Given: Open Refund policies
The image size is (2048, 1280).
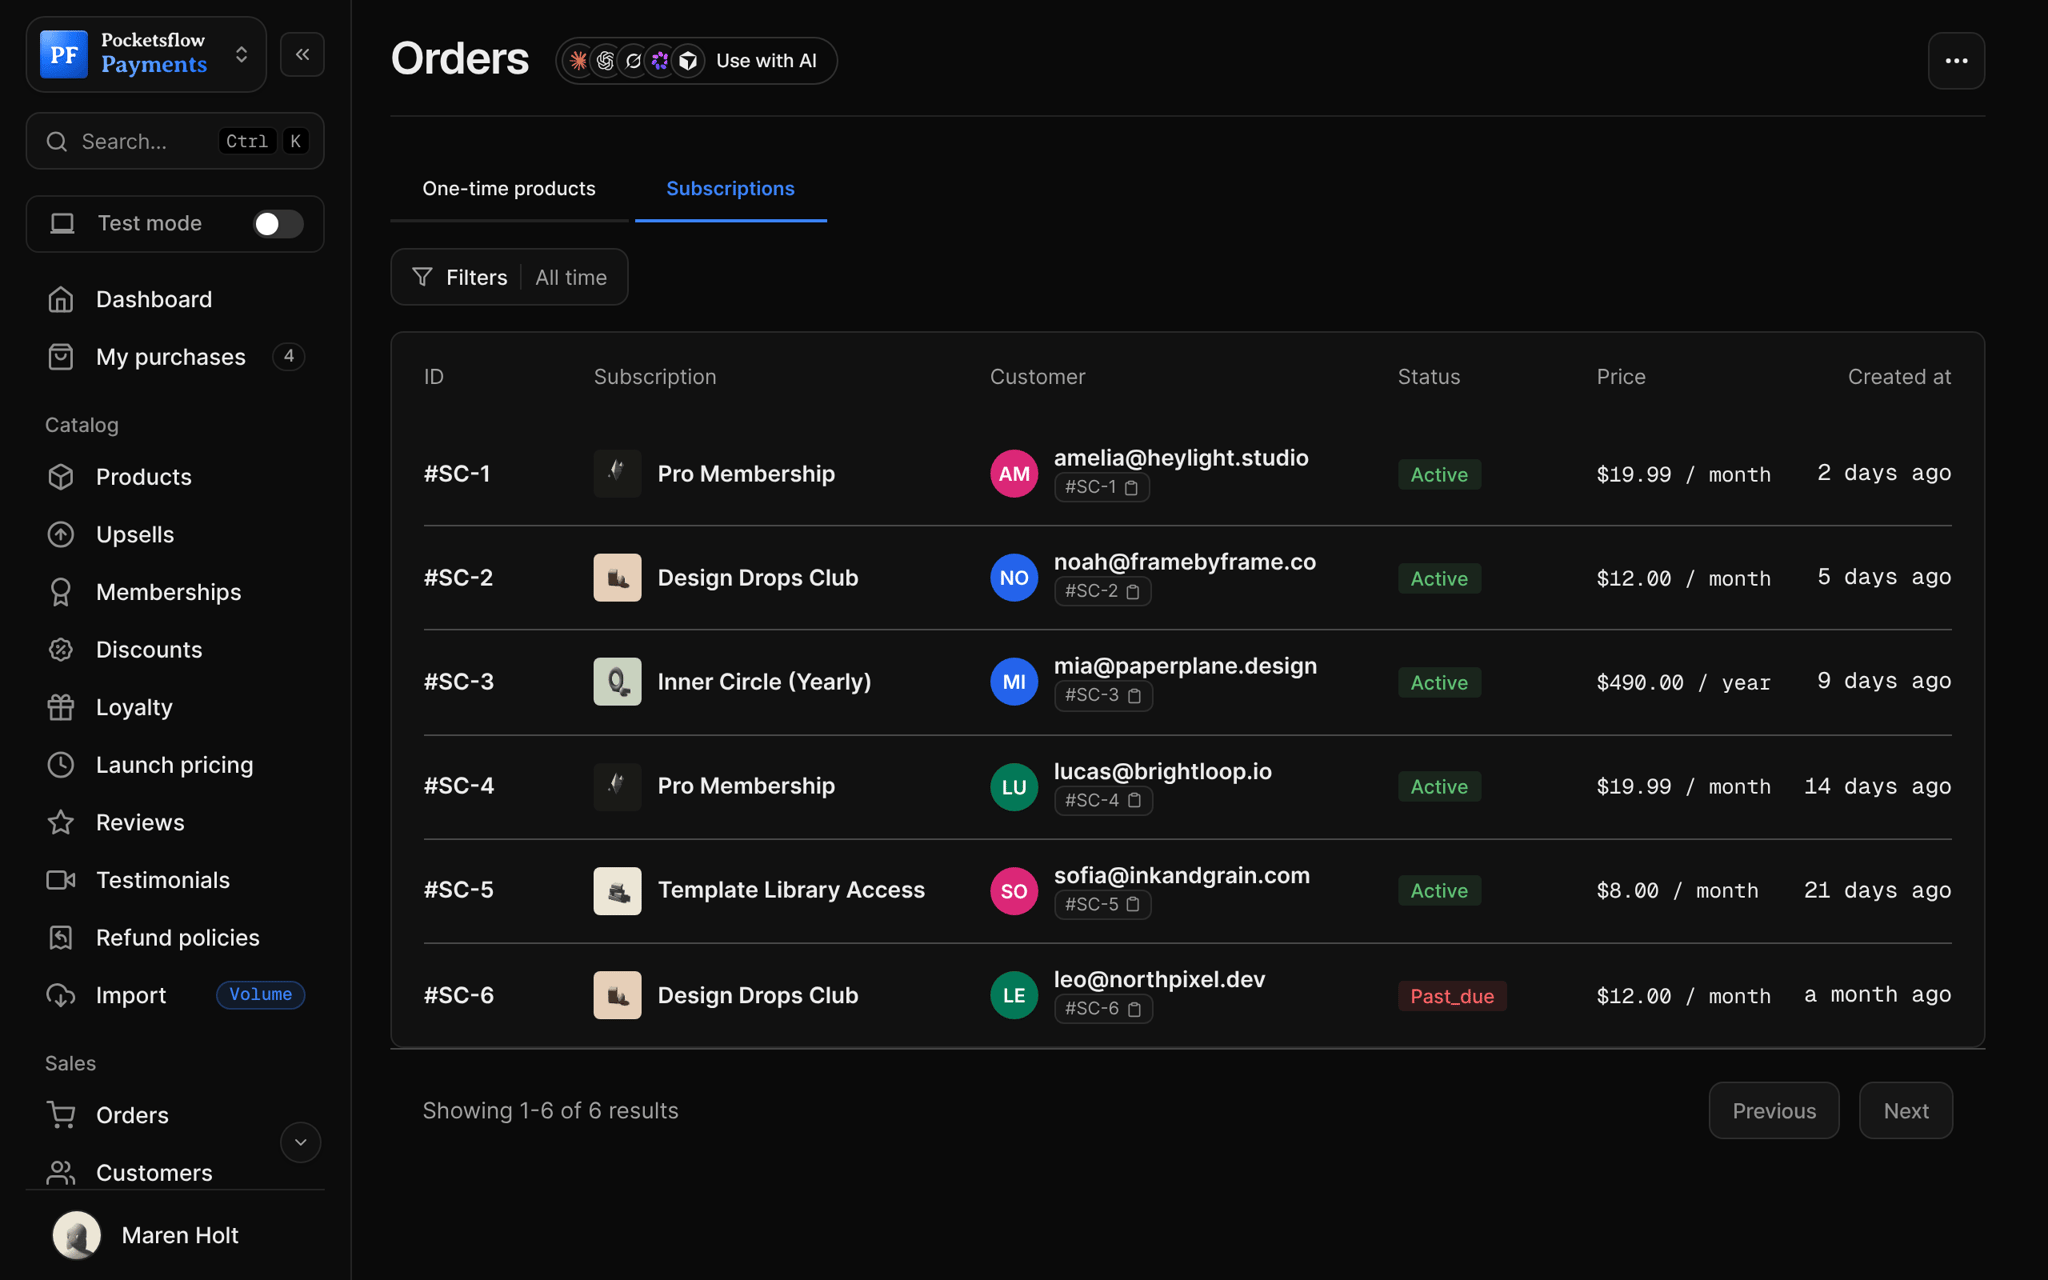Looking at the screenshot, I should point(177,938).
